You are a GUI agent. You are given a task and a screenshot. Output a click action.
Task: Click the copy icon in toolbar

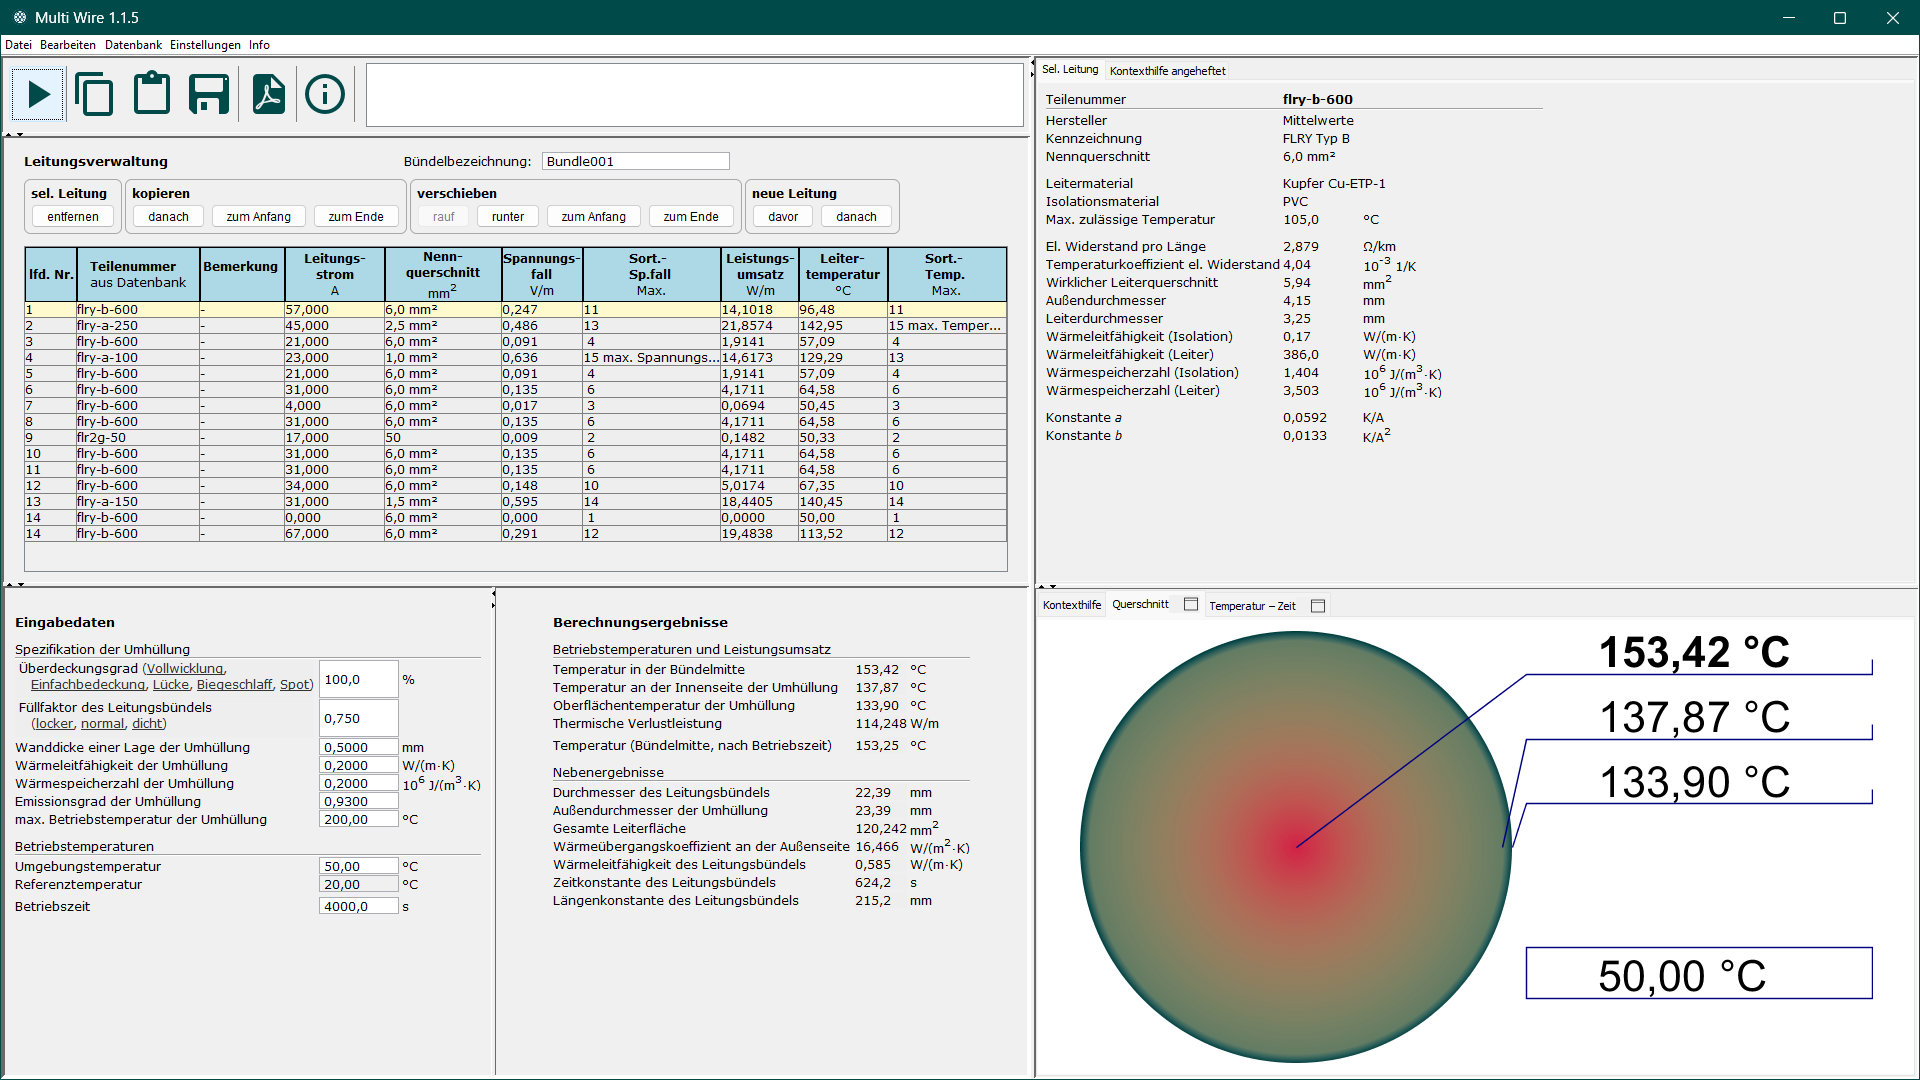coord(94,95)
